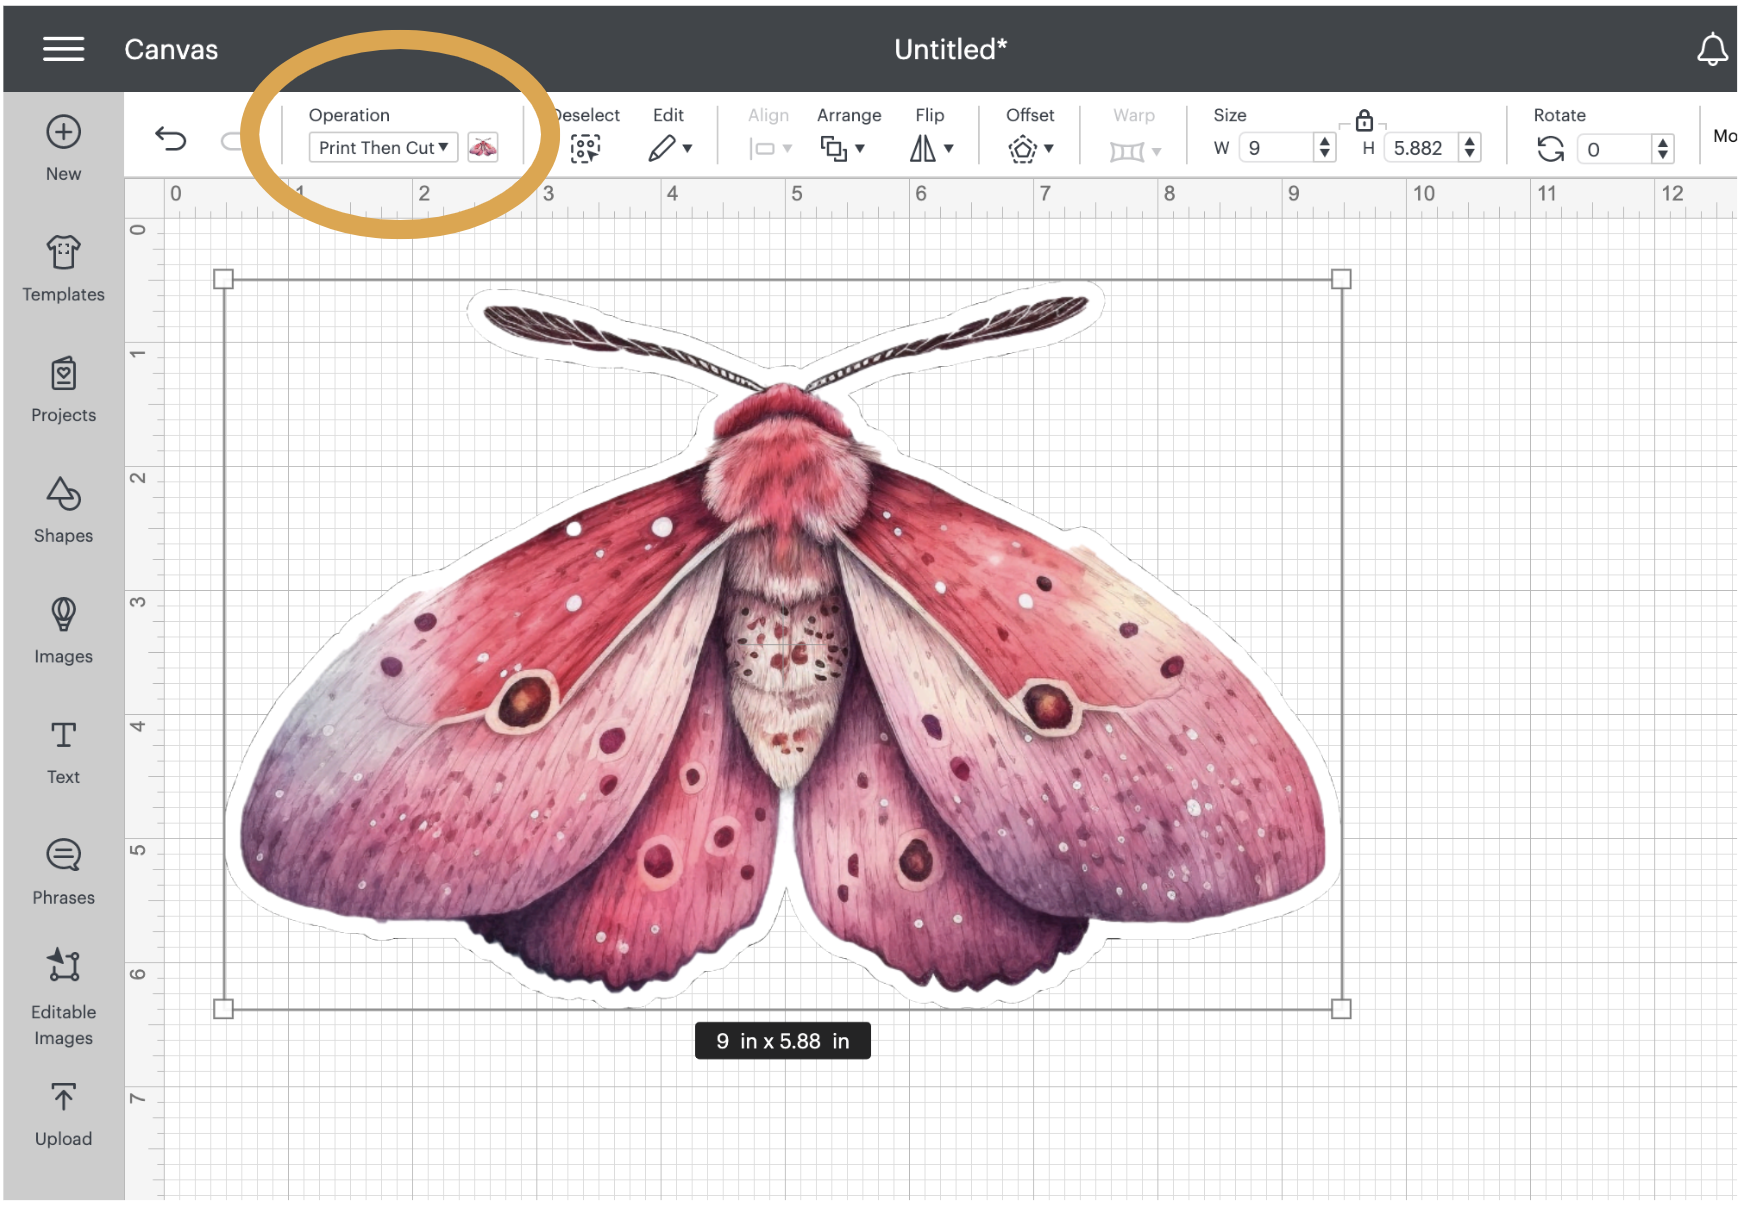Open notifications via the bell icon

point(1712,49)
